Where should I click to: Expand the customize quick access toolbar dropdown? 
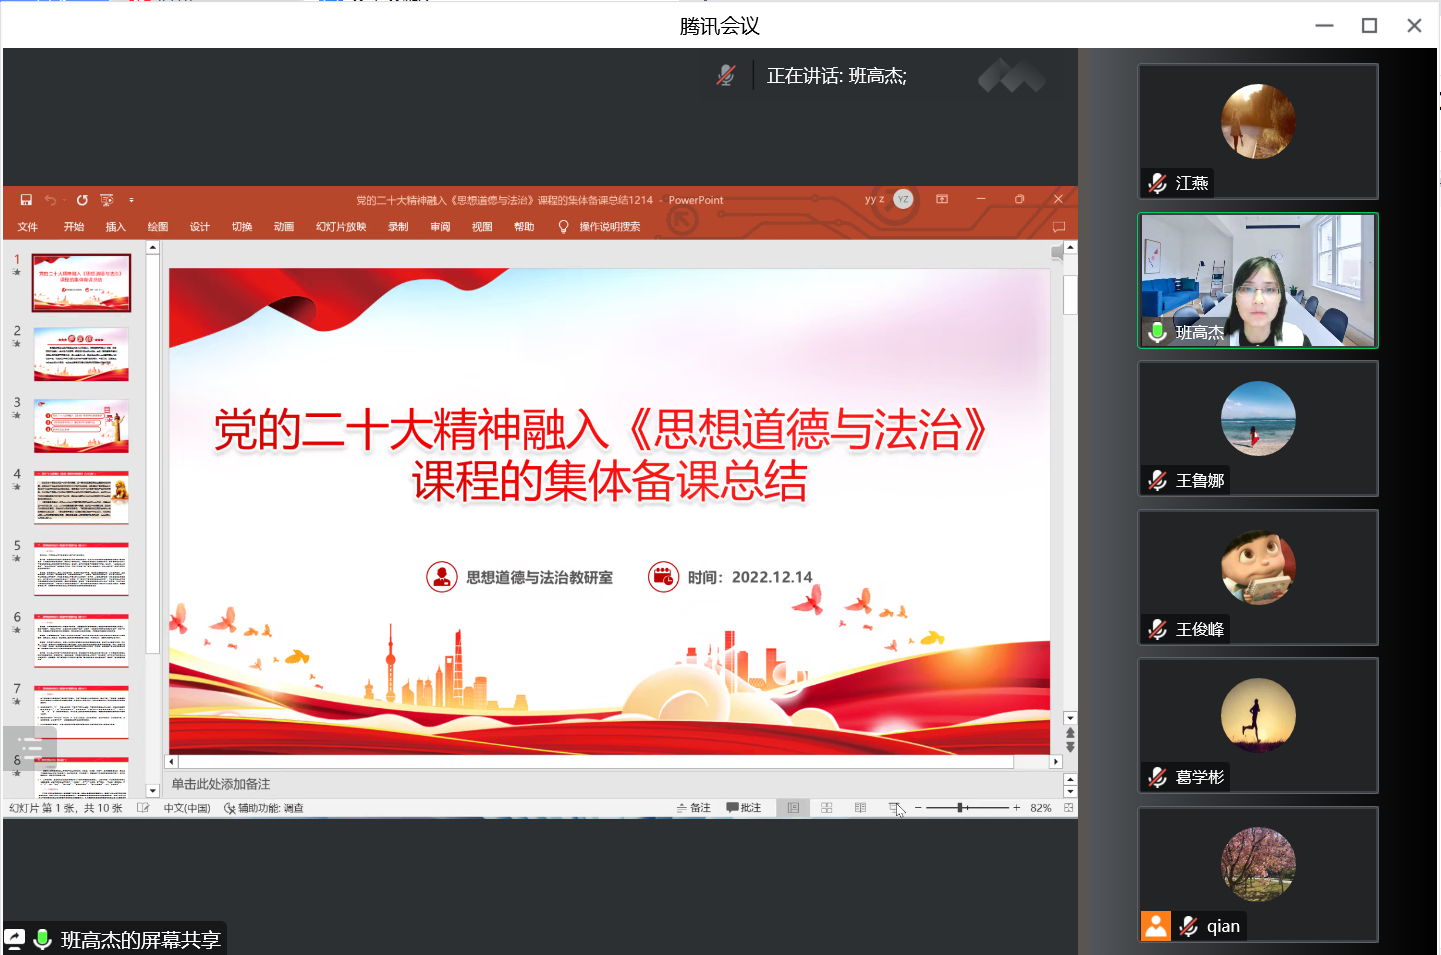coord(131,200)
